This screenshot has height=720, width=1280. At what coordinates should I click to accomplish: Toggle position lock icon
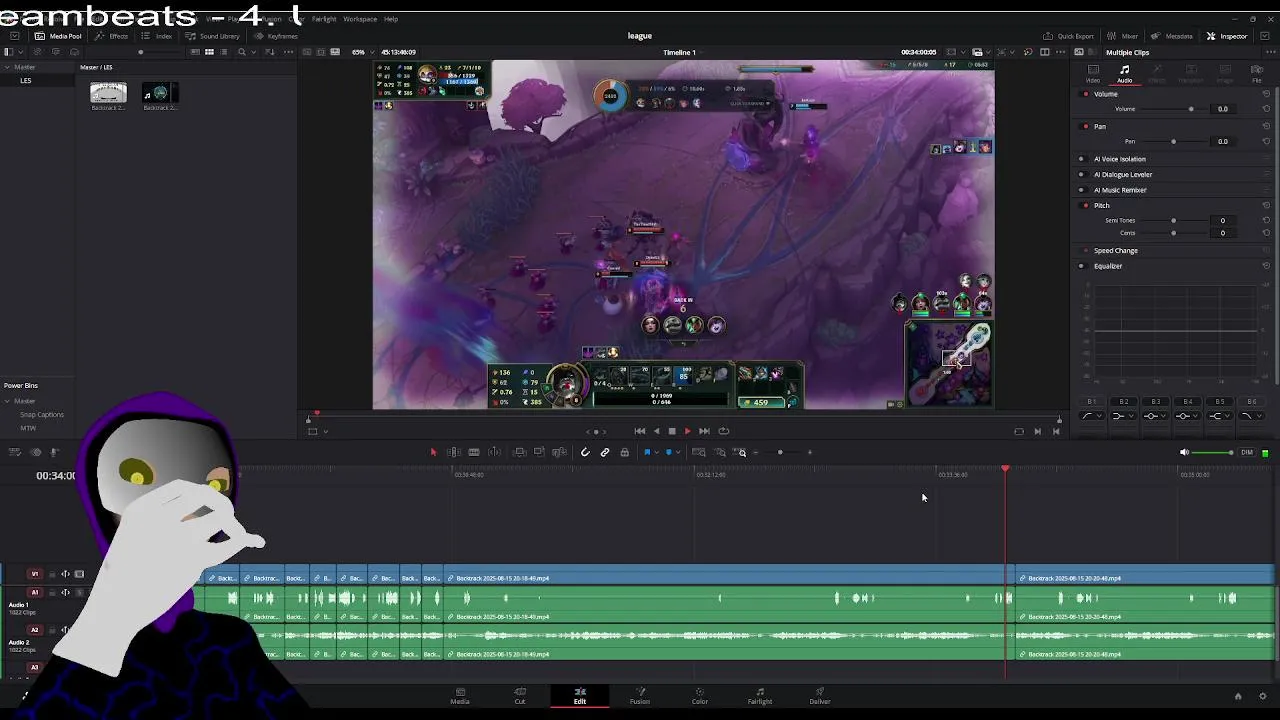coord(624,452)
